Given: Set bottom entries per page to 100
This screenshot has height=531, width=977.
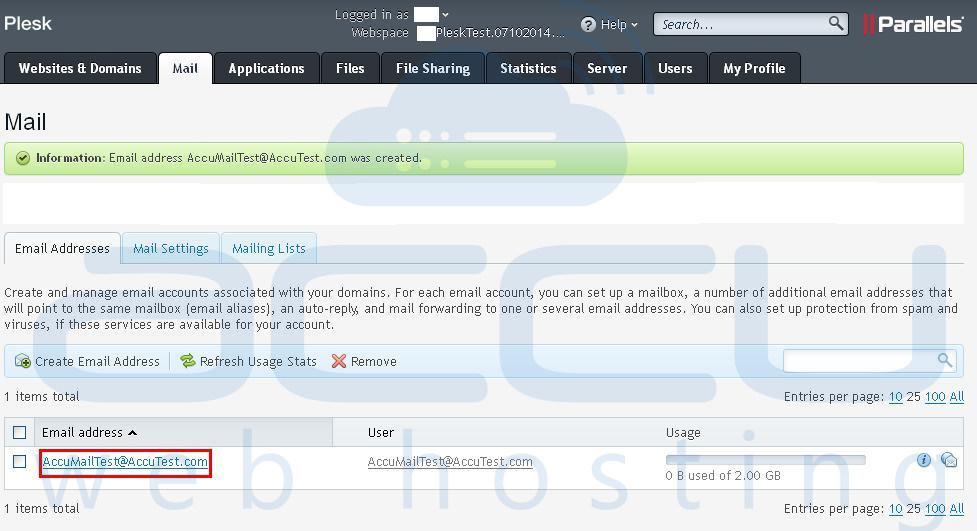Looking at the screenshot, I should [935, 509].
